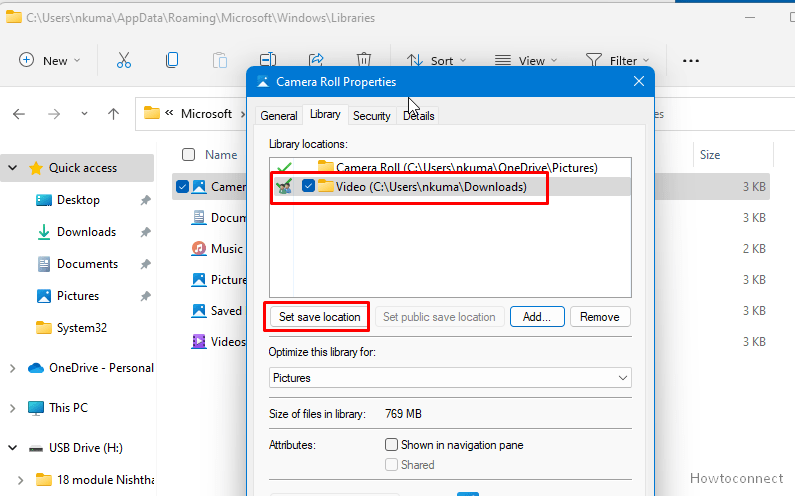Unpin Desktop using its pin icon
This screenshot has height=496, width=795.
(x=146, y=200)
